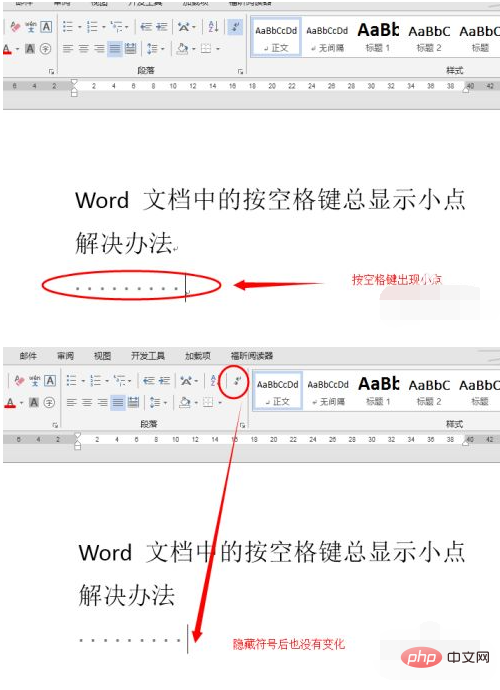Toggle Align Right in lower ribbon

(102, 402)
